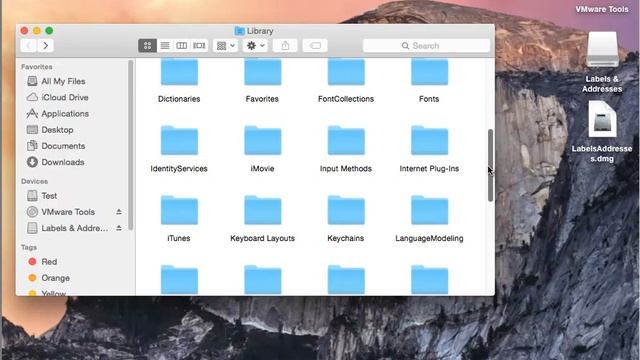
Task: Switch to Cover Flow view
Action: point(199,46)
